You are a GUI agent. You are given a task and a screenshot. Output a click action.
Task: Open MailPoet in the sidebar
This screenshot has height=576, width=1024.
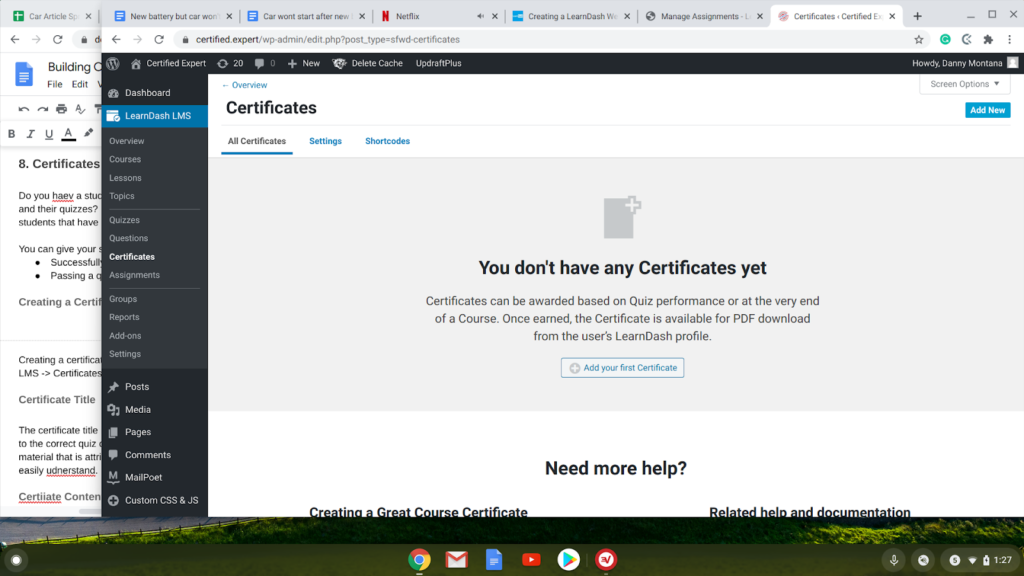155,477
